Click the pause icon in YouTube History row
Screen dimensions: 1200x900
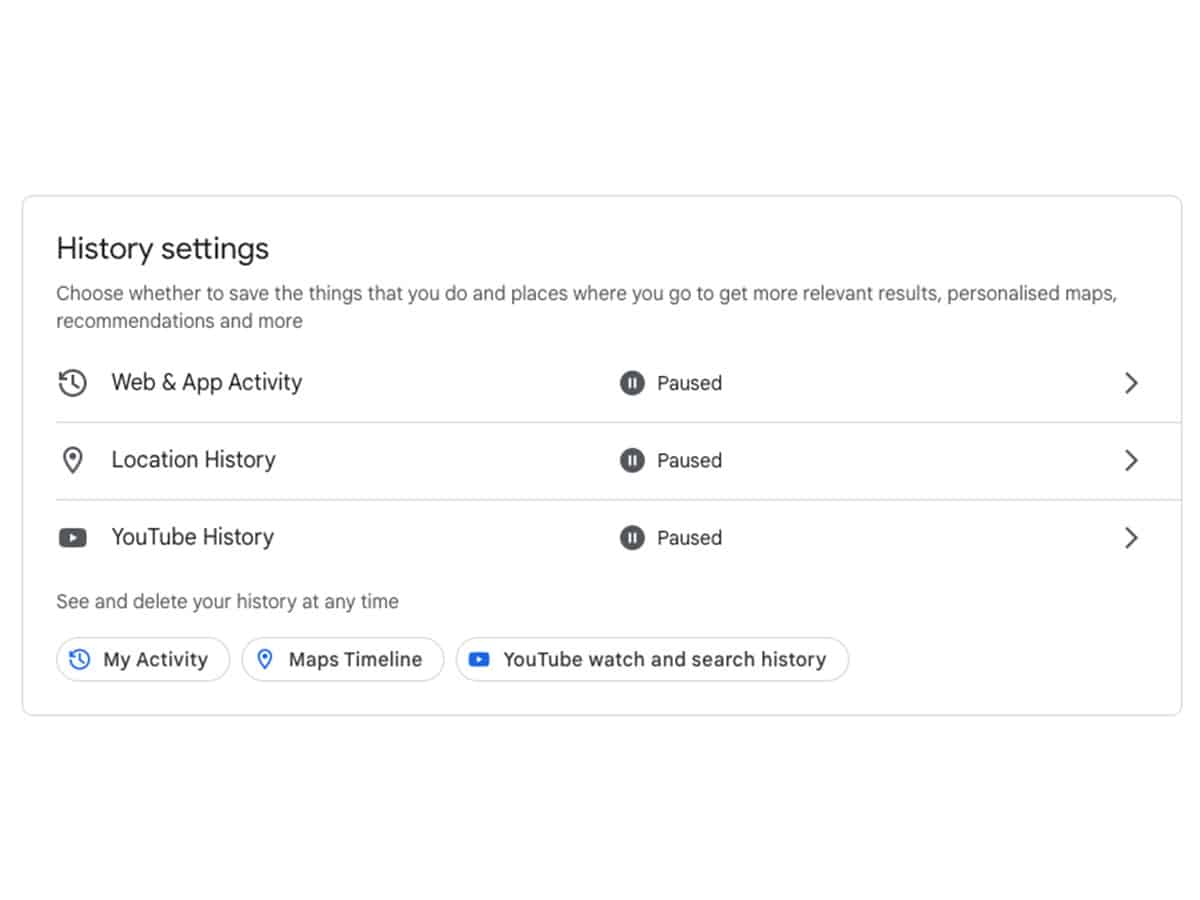[x=632, y=538]
